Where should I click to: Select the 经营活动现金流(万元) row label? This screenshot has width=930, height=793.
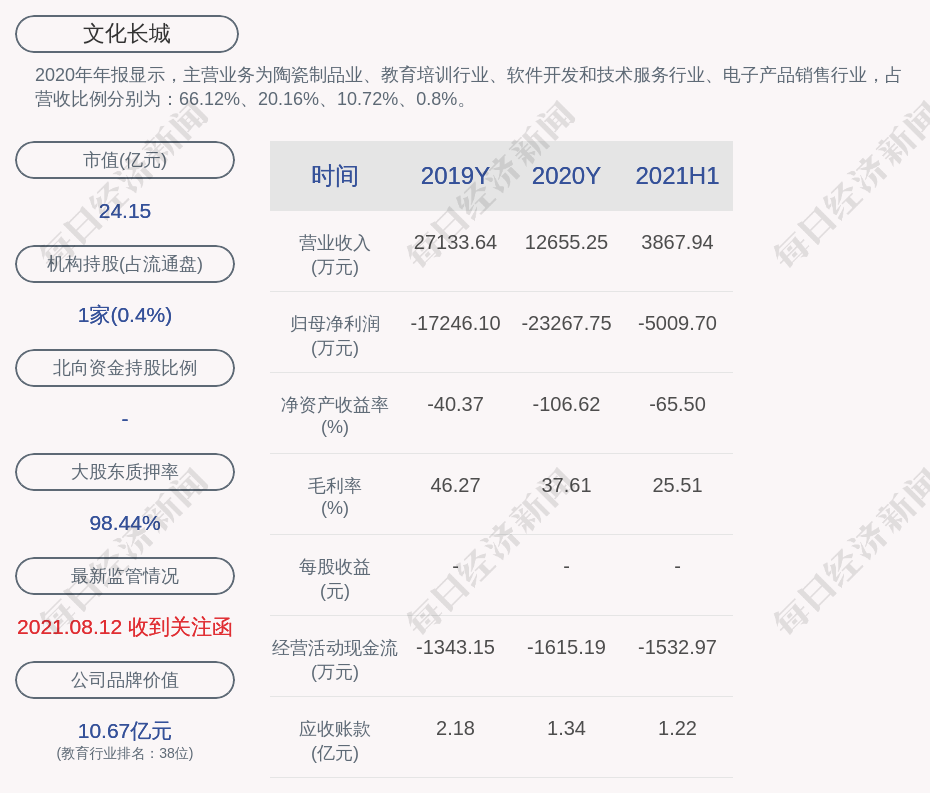[x=335, y=660]
